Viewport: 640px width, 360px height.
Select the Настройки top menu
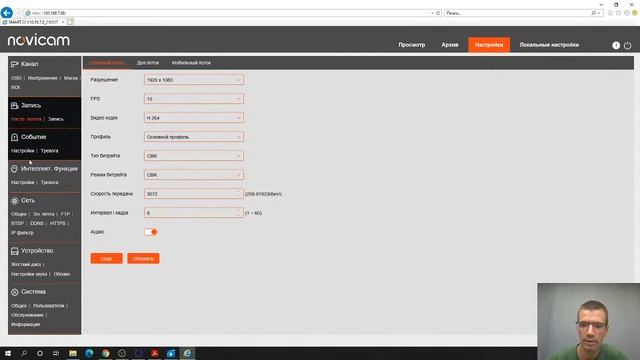[489, 45]
